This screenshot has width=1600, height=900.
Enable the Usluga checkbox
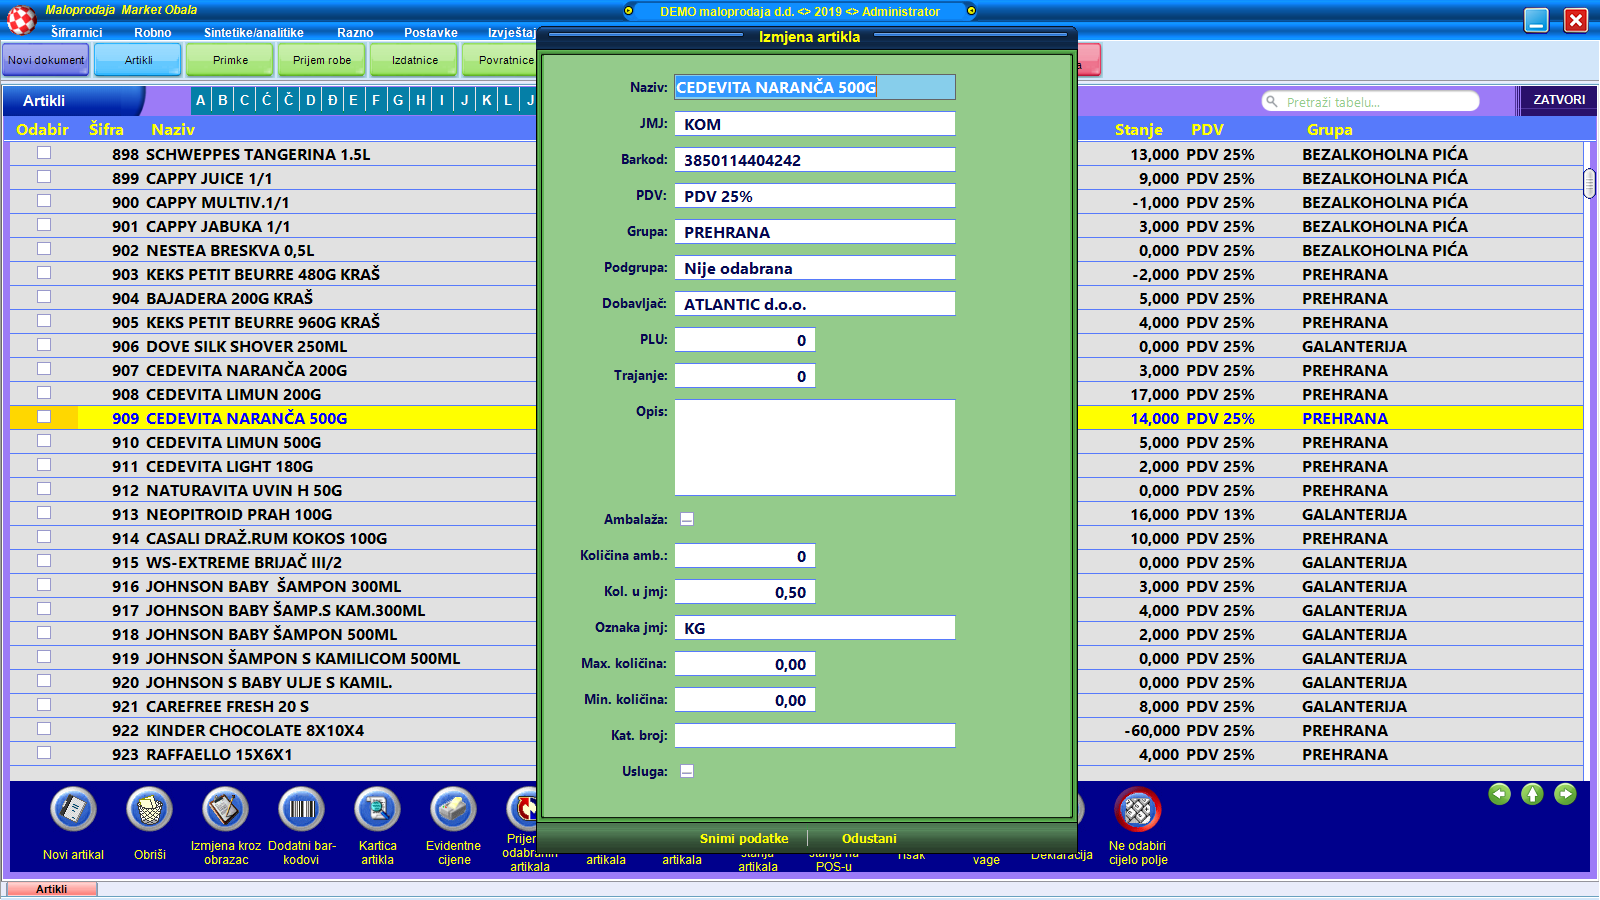tap(687, 771)
